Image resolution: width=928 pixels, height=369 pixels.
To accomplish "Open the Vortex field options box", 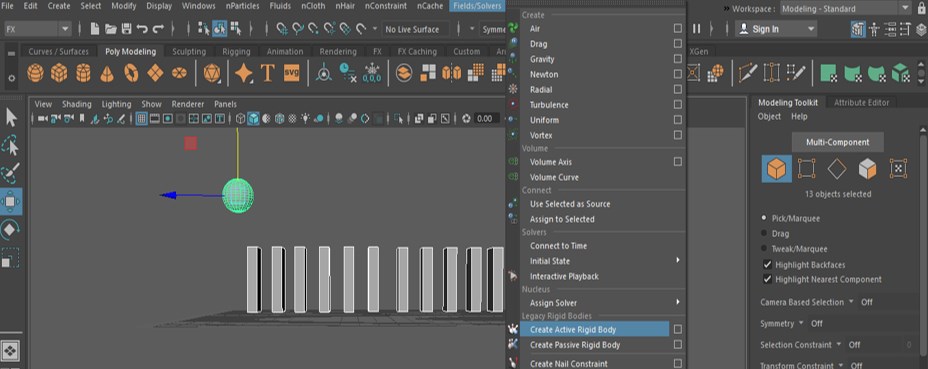I will pos(678,135).
